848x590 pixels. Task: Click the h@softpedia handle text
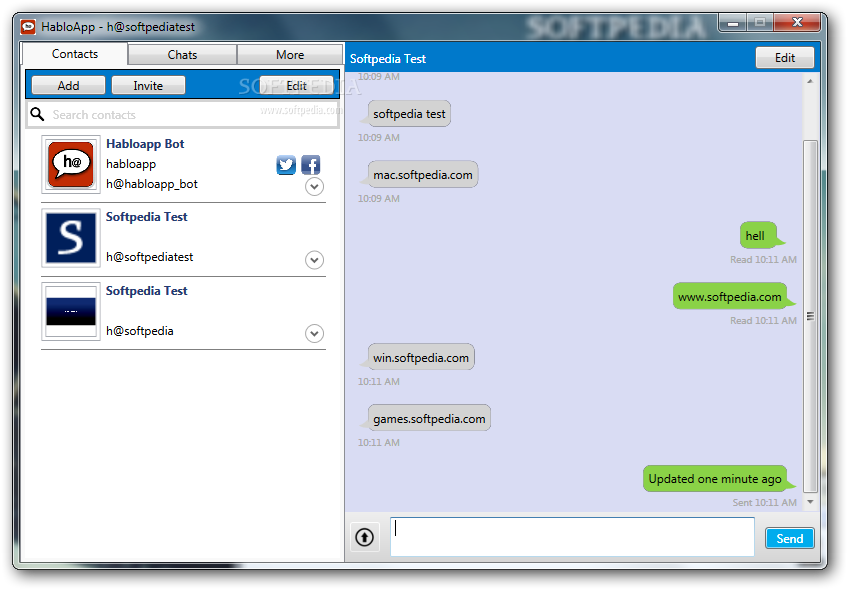click(140, 331)
